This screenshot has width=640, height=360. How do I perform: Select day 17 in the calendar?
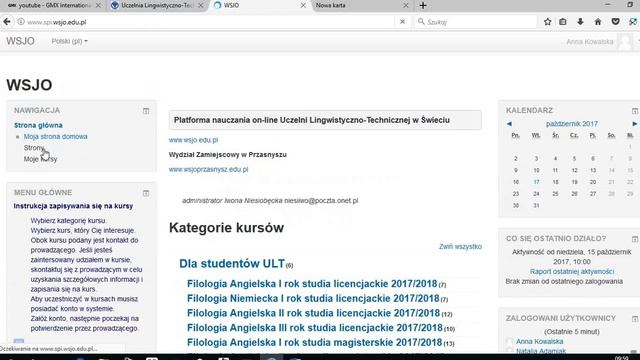click(x=536, y=182)
